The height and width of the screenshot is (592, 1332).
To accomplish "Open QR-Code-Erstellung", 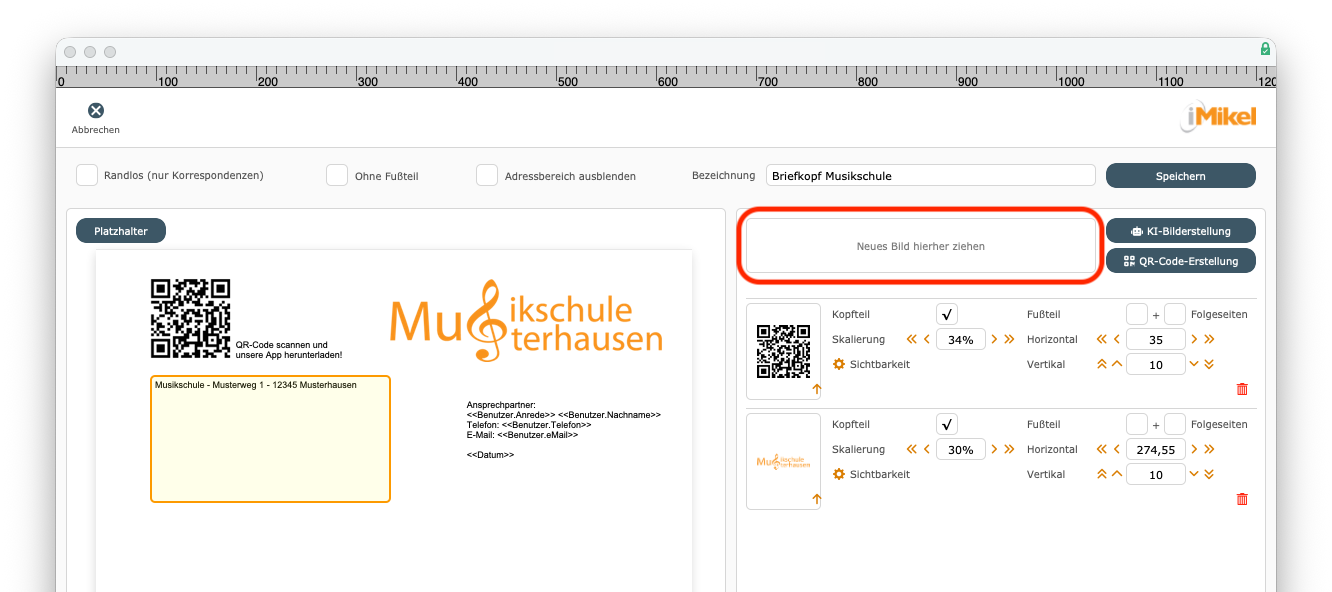I will pyautogui.click(x=1180, y=261).
